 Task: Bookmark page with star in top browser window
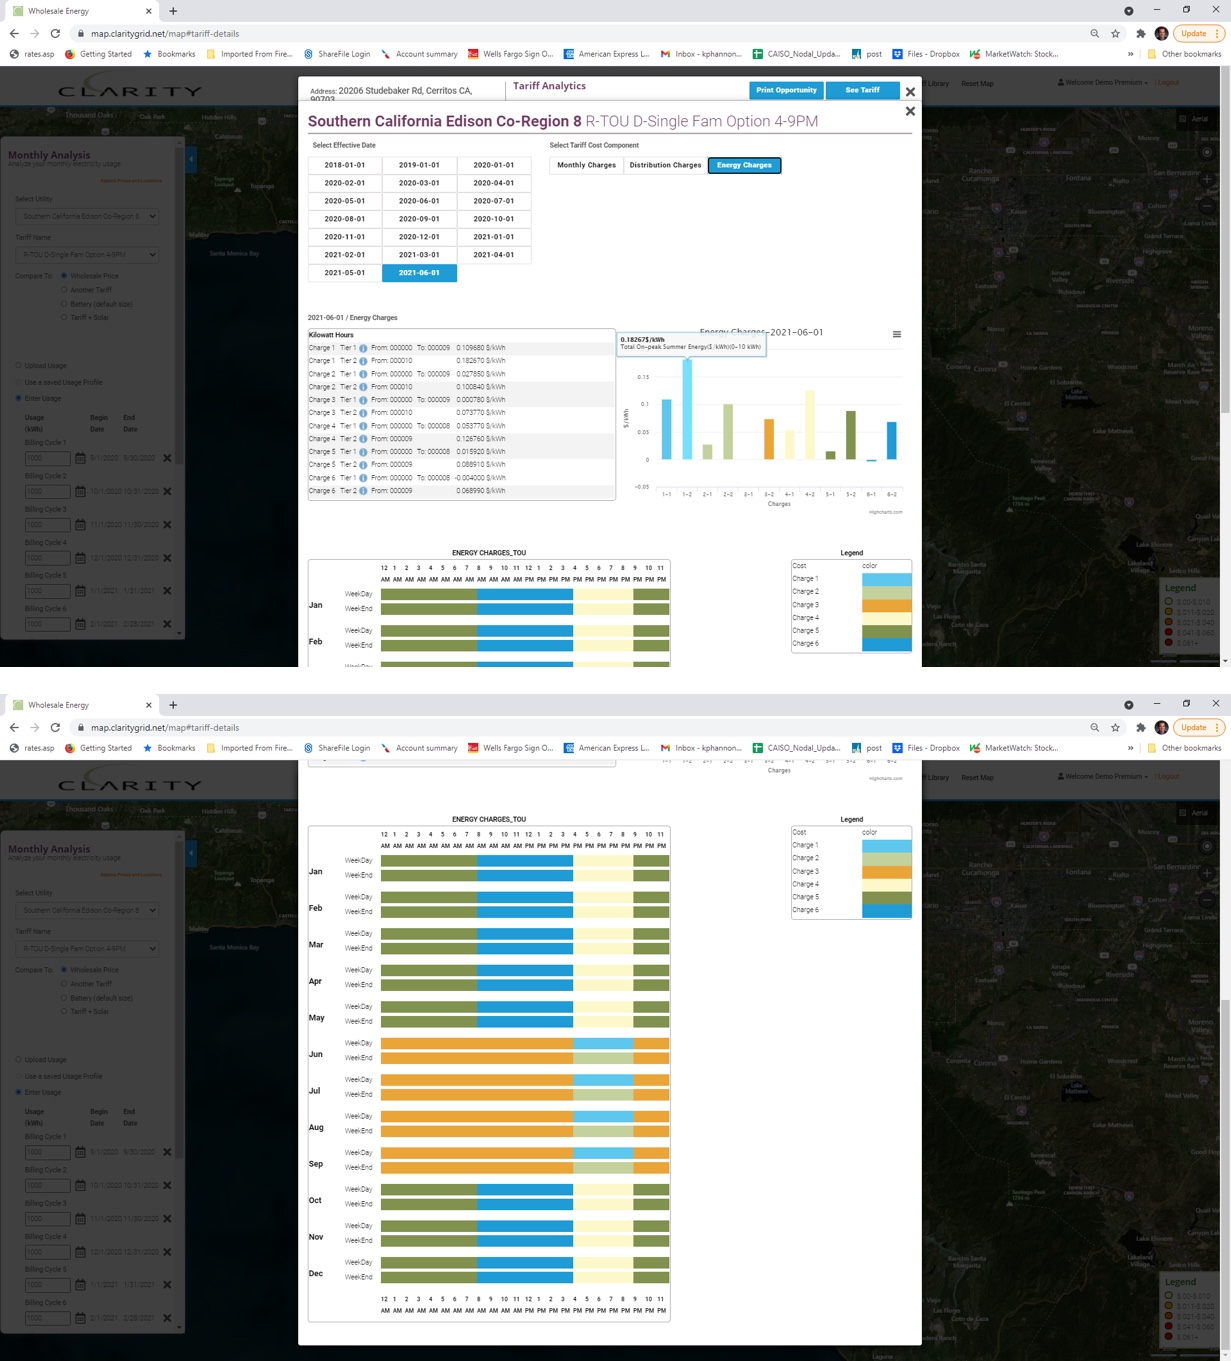[x=1115, y=34]
